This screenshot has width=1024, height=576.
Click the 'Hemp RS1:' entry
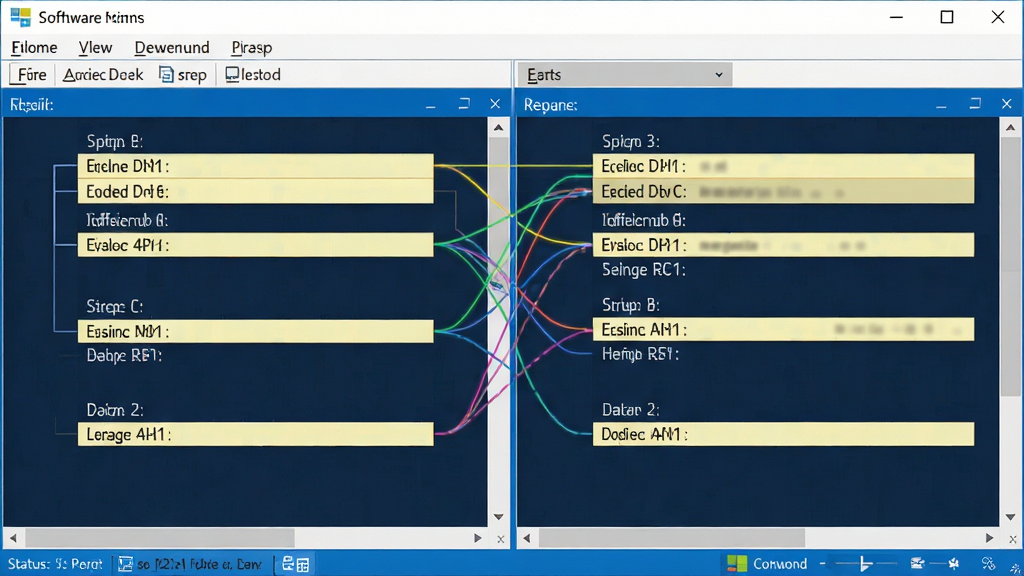[x=640, y=354]
